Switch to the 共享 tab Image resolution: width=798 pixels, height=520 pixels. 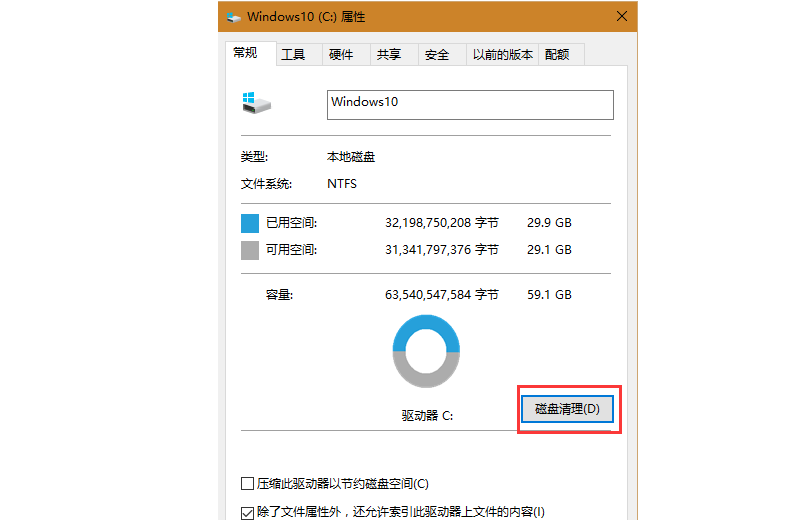pos(394,54)
